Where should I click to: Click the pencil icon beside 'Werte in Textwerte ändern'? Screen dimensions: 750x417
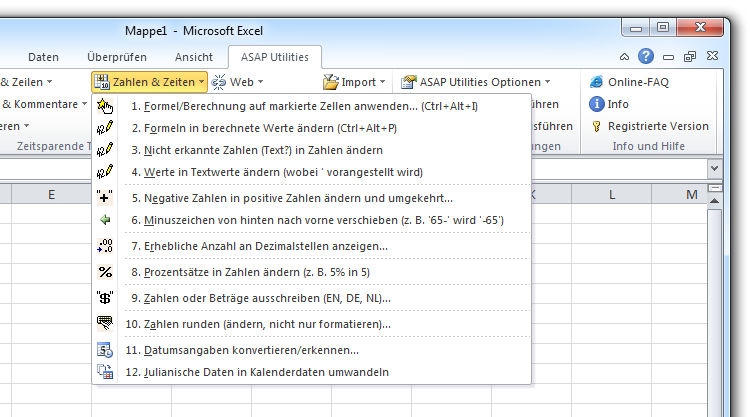coord(105,172)
